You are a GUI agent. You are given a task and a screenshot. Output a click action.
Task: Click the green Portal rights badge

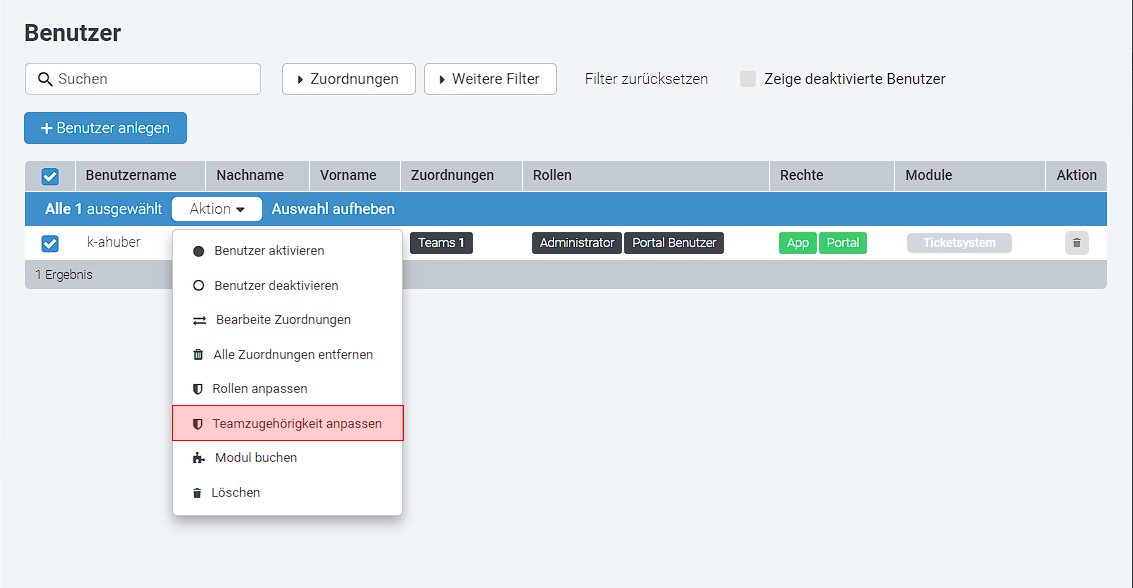coord(843,243)
